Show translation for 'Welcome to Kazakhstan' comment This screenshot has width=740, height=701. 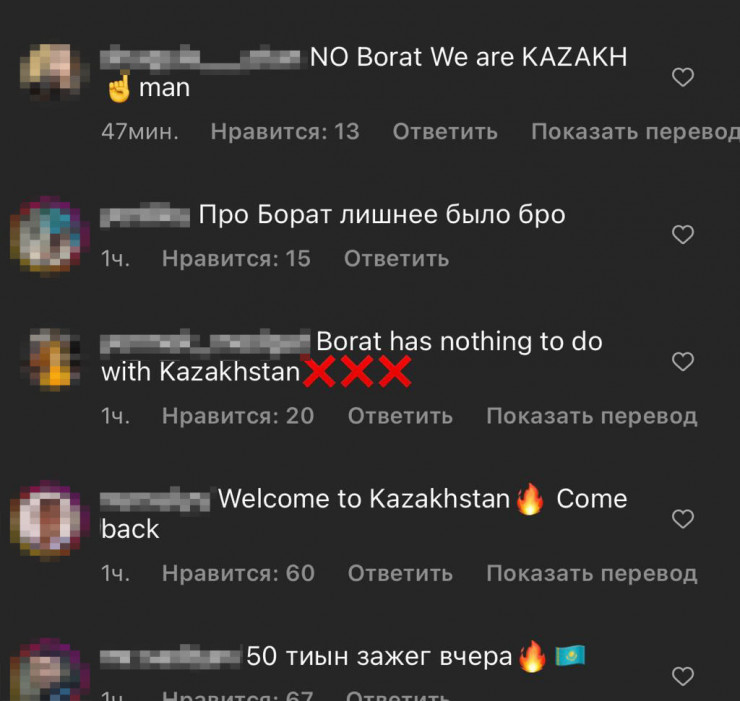(x=592, y=574)
